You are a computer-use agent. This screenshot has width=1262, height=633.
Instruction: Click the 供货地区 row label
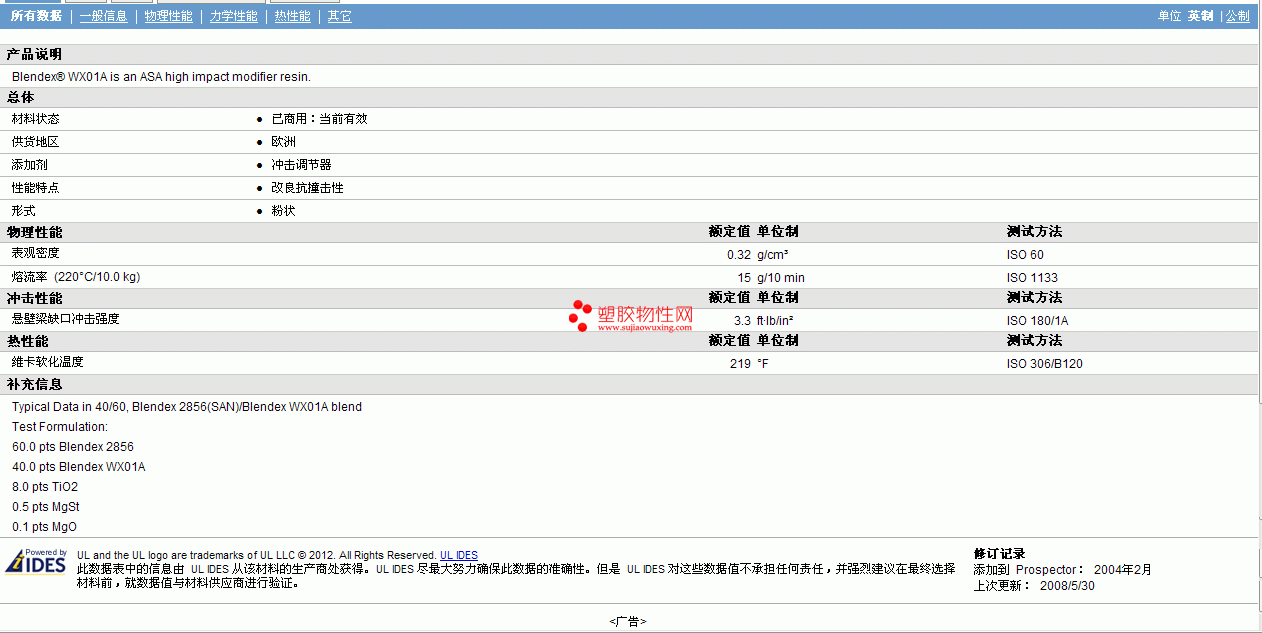(35, 142)
